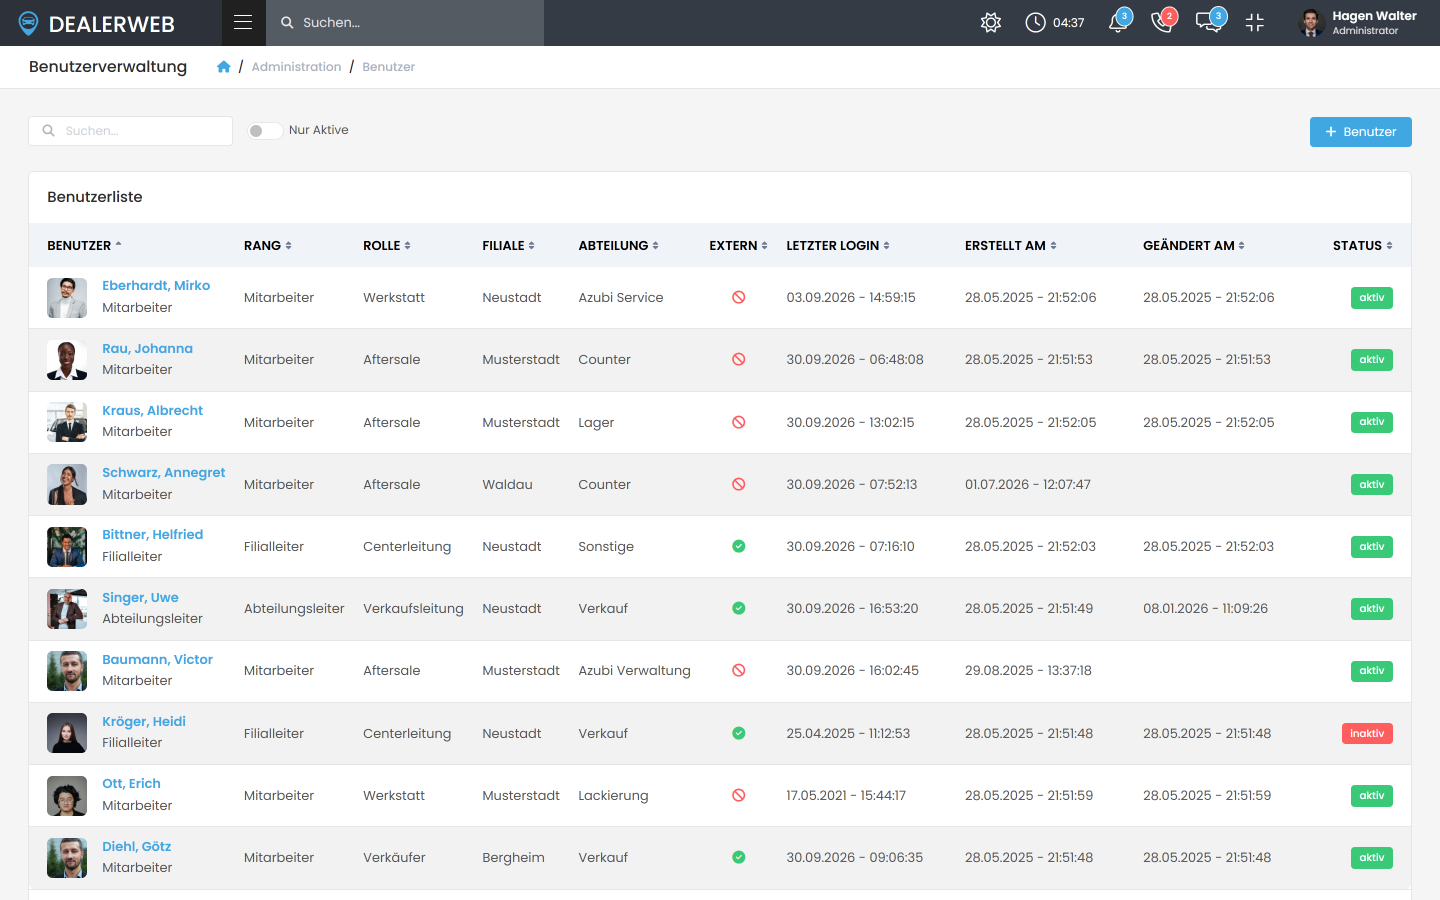Click the Benutzer breadcrumb item
Screen dimensions: 1440x900
(388, 67)
